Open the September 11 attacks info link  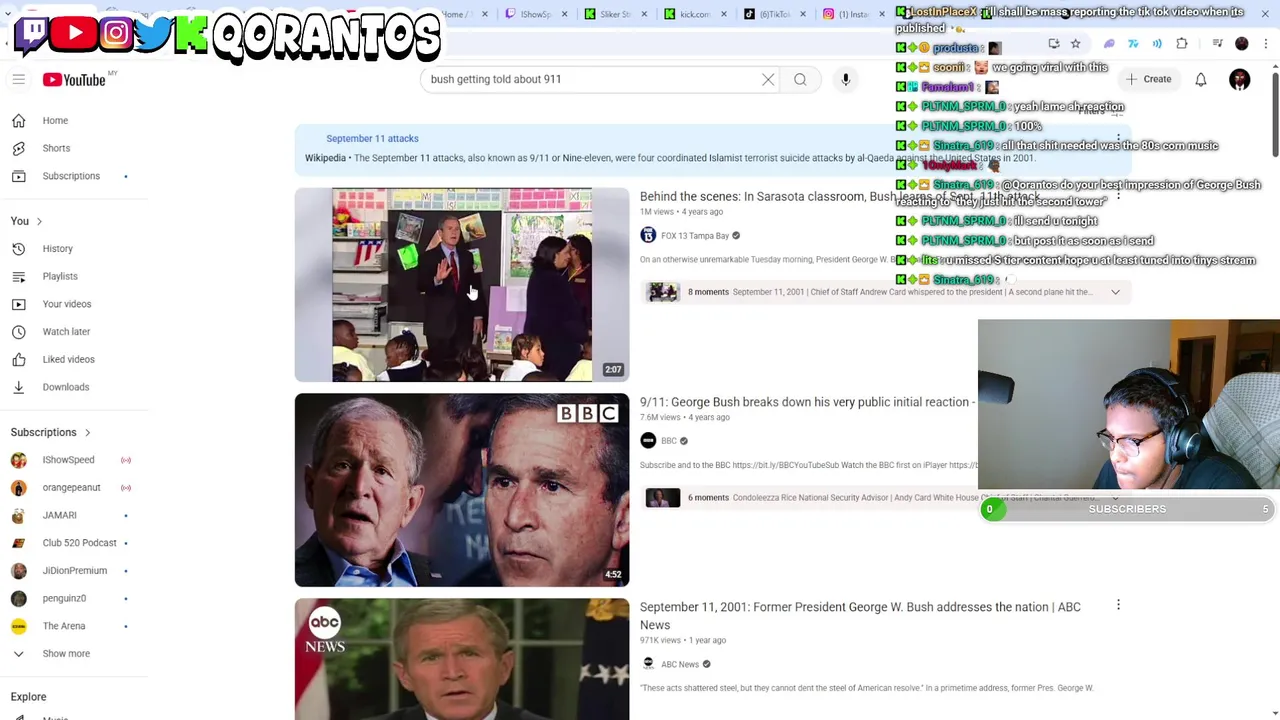click(x=372, y=138)
